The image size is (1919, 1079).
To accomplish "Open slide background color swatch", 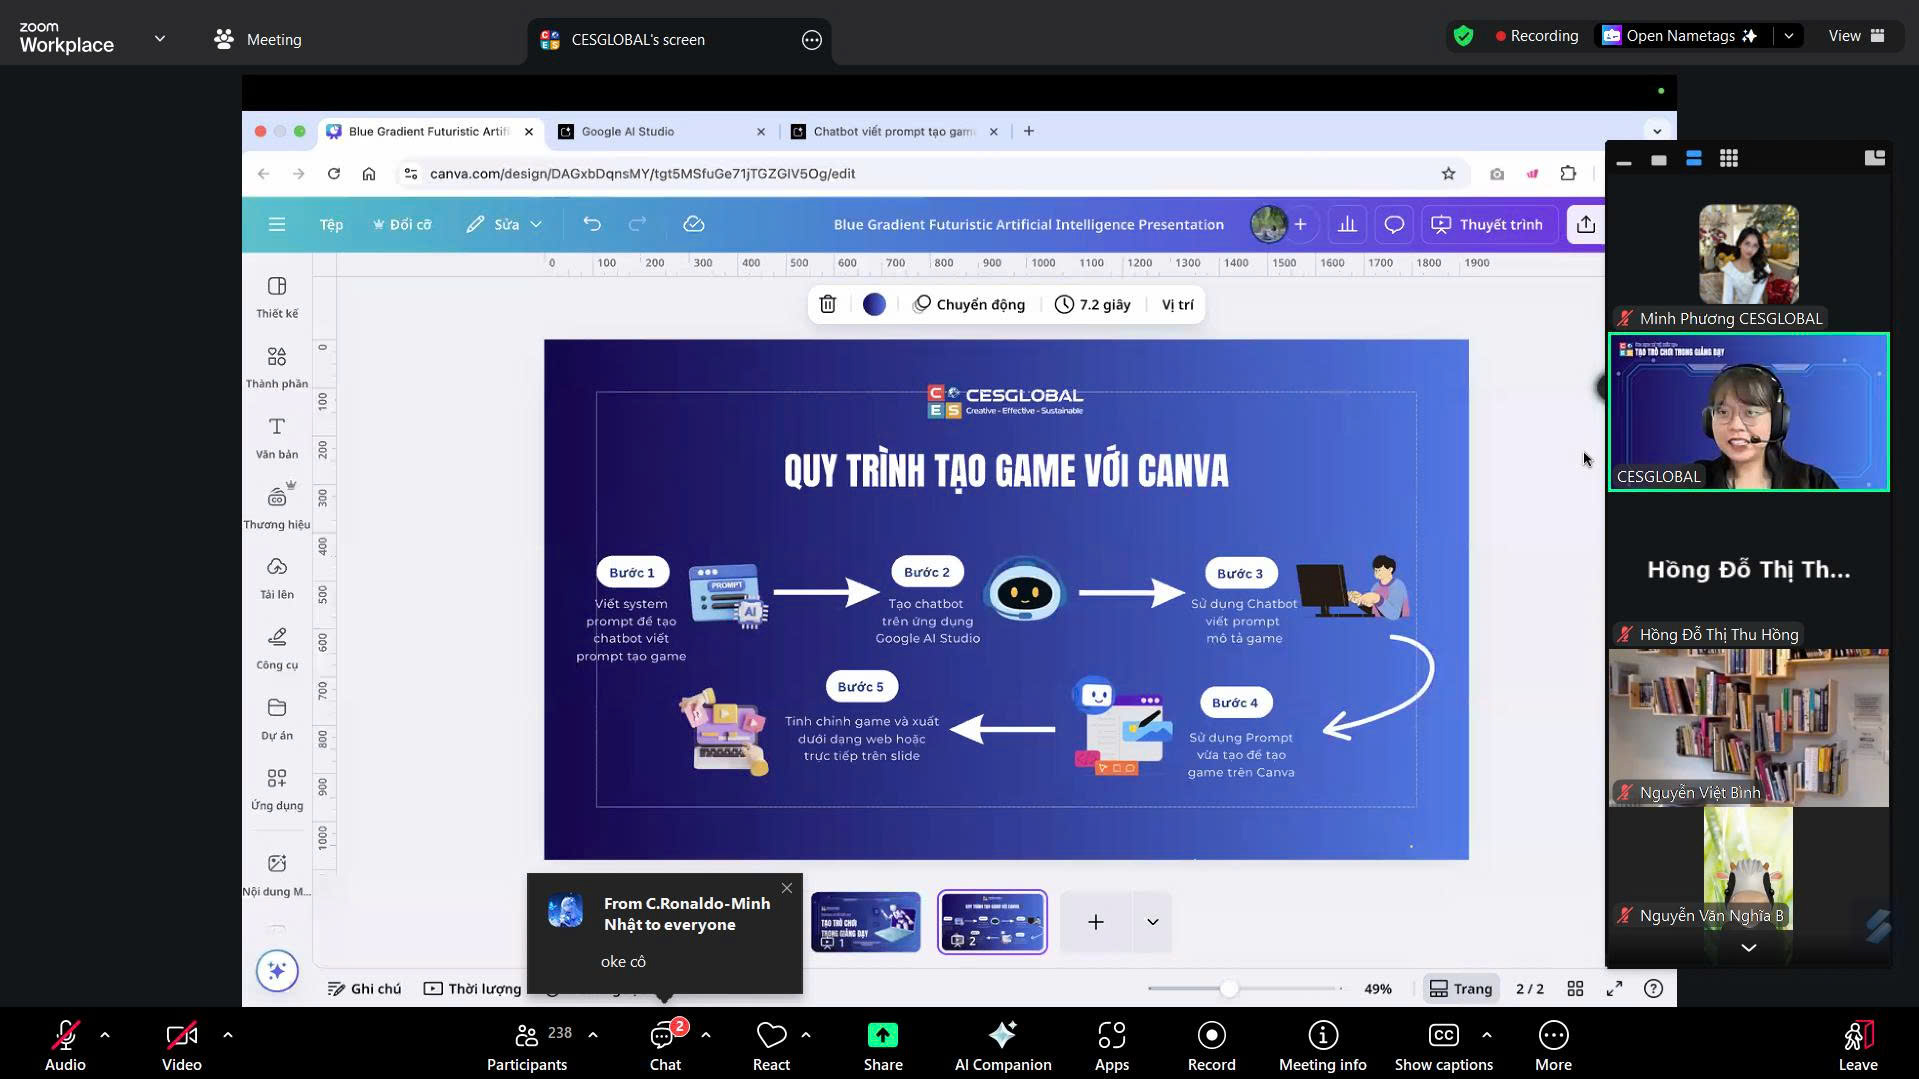I will click(x=874, y=304).
